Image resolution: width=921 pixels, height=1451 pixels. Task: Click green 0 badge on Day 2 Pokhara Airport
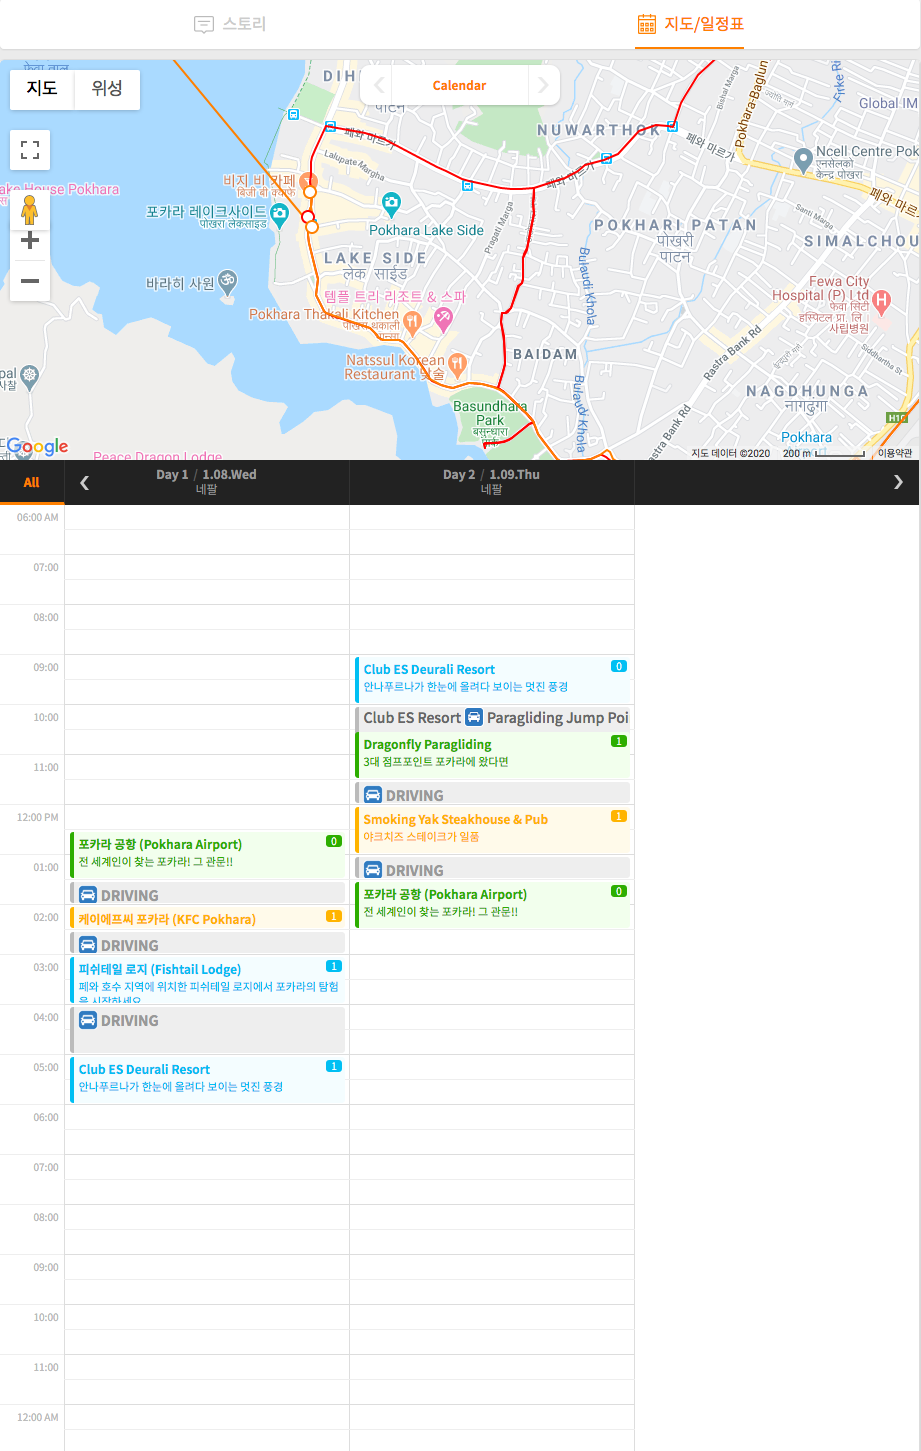619,891
